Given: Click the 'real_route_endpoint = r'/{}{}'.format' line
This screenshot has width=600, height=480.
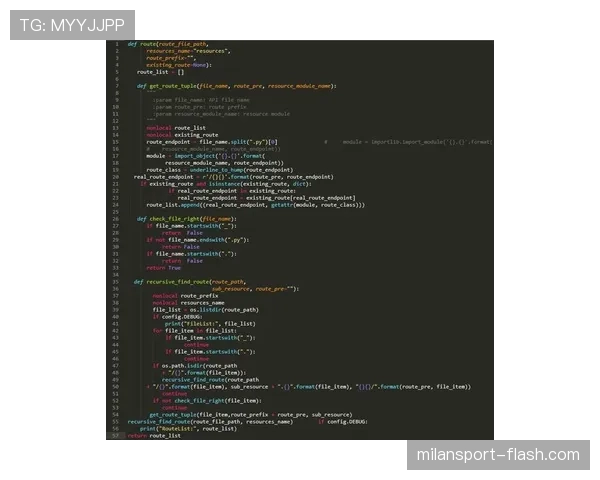Looking at the screenshot, I should pyautogui.click(x=234, y=177).
